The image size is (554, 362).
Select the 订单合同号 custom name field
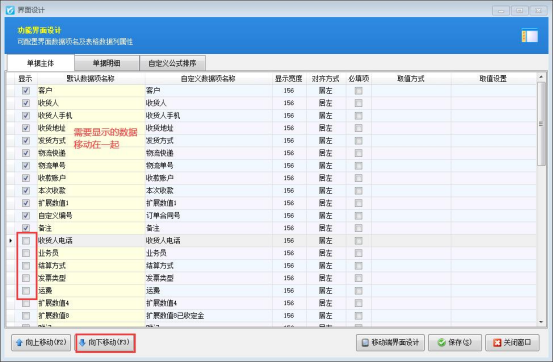tap(208, 215)
